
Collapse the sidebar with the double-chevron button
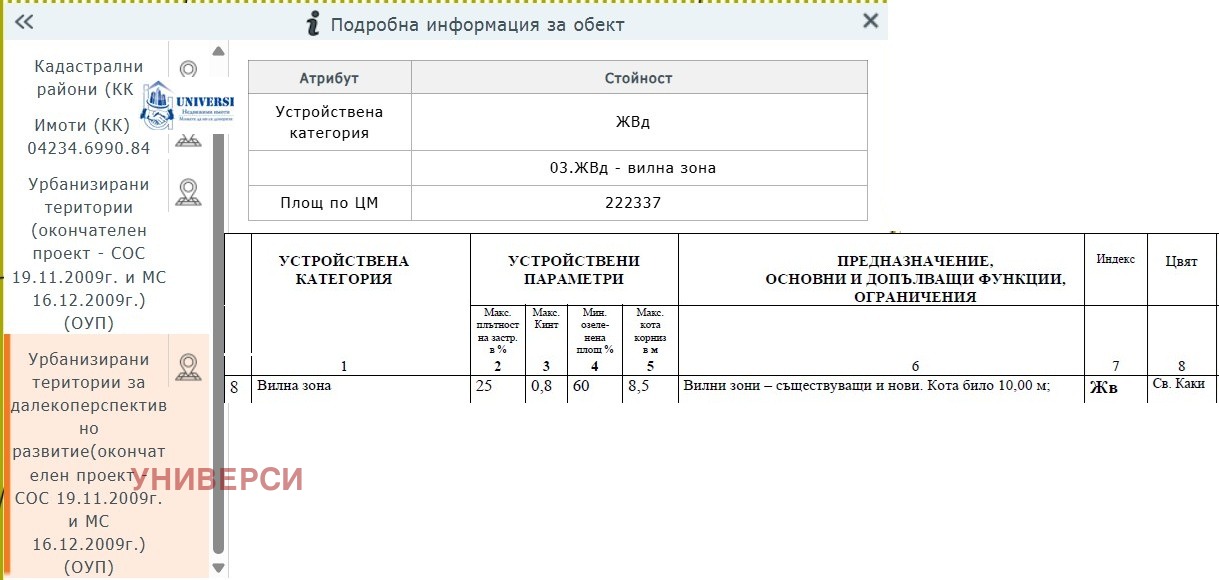(x=22, y=21)
